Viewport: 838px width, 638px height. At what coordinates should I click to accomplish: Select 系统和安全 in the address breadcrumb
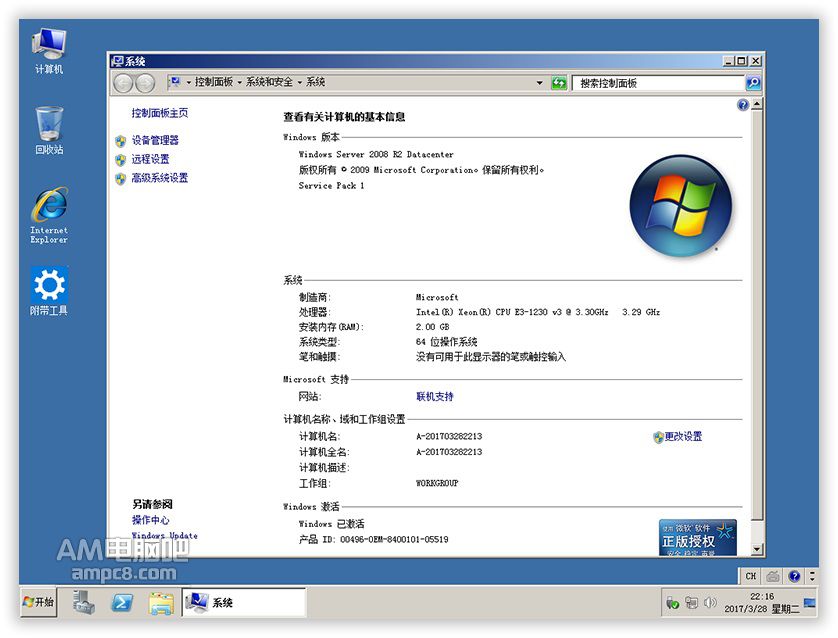[x=269, y=82]
